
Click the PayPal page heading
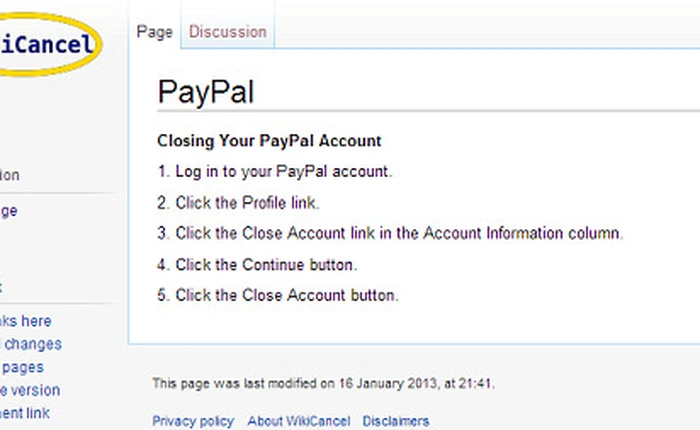point(206,92)
